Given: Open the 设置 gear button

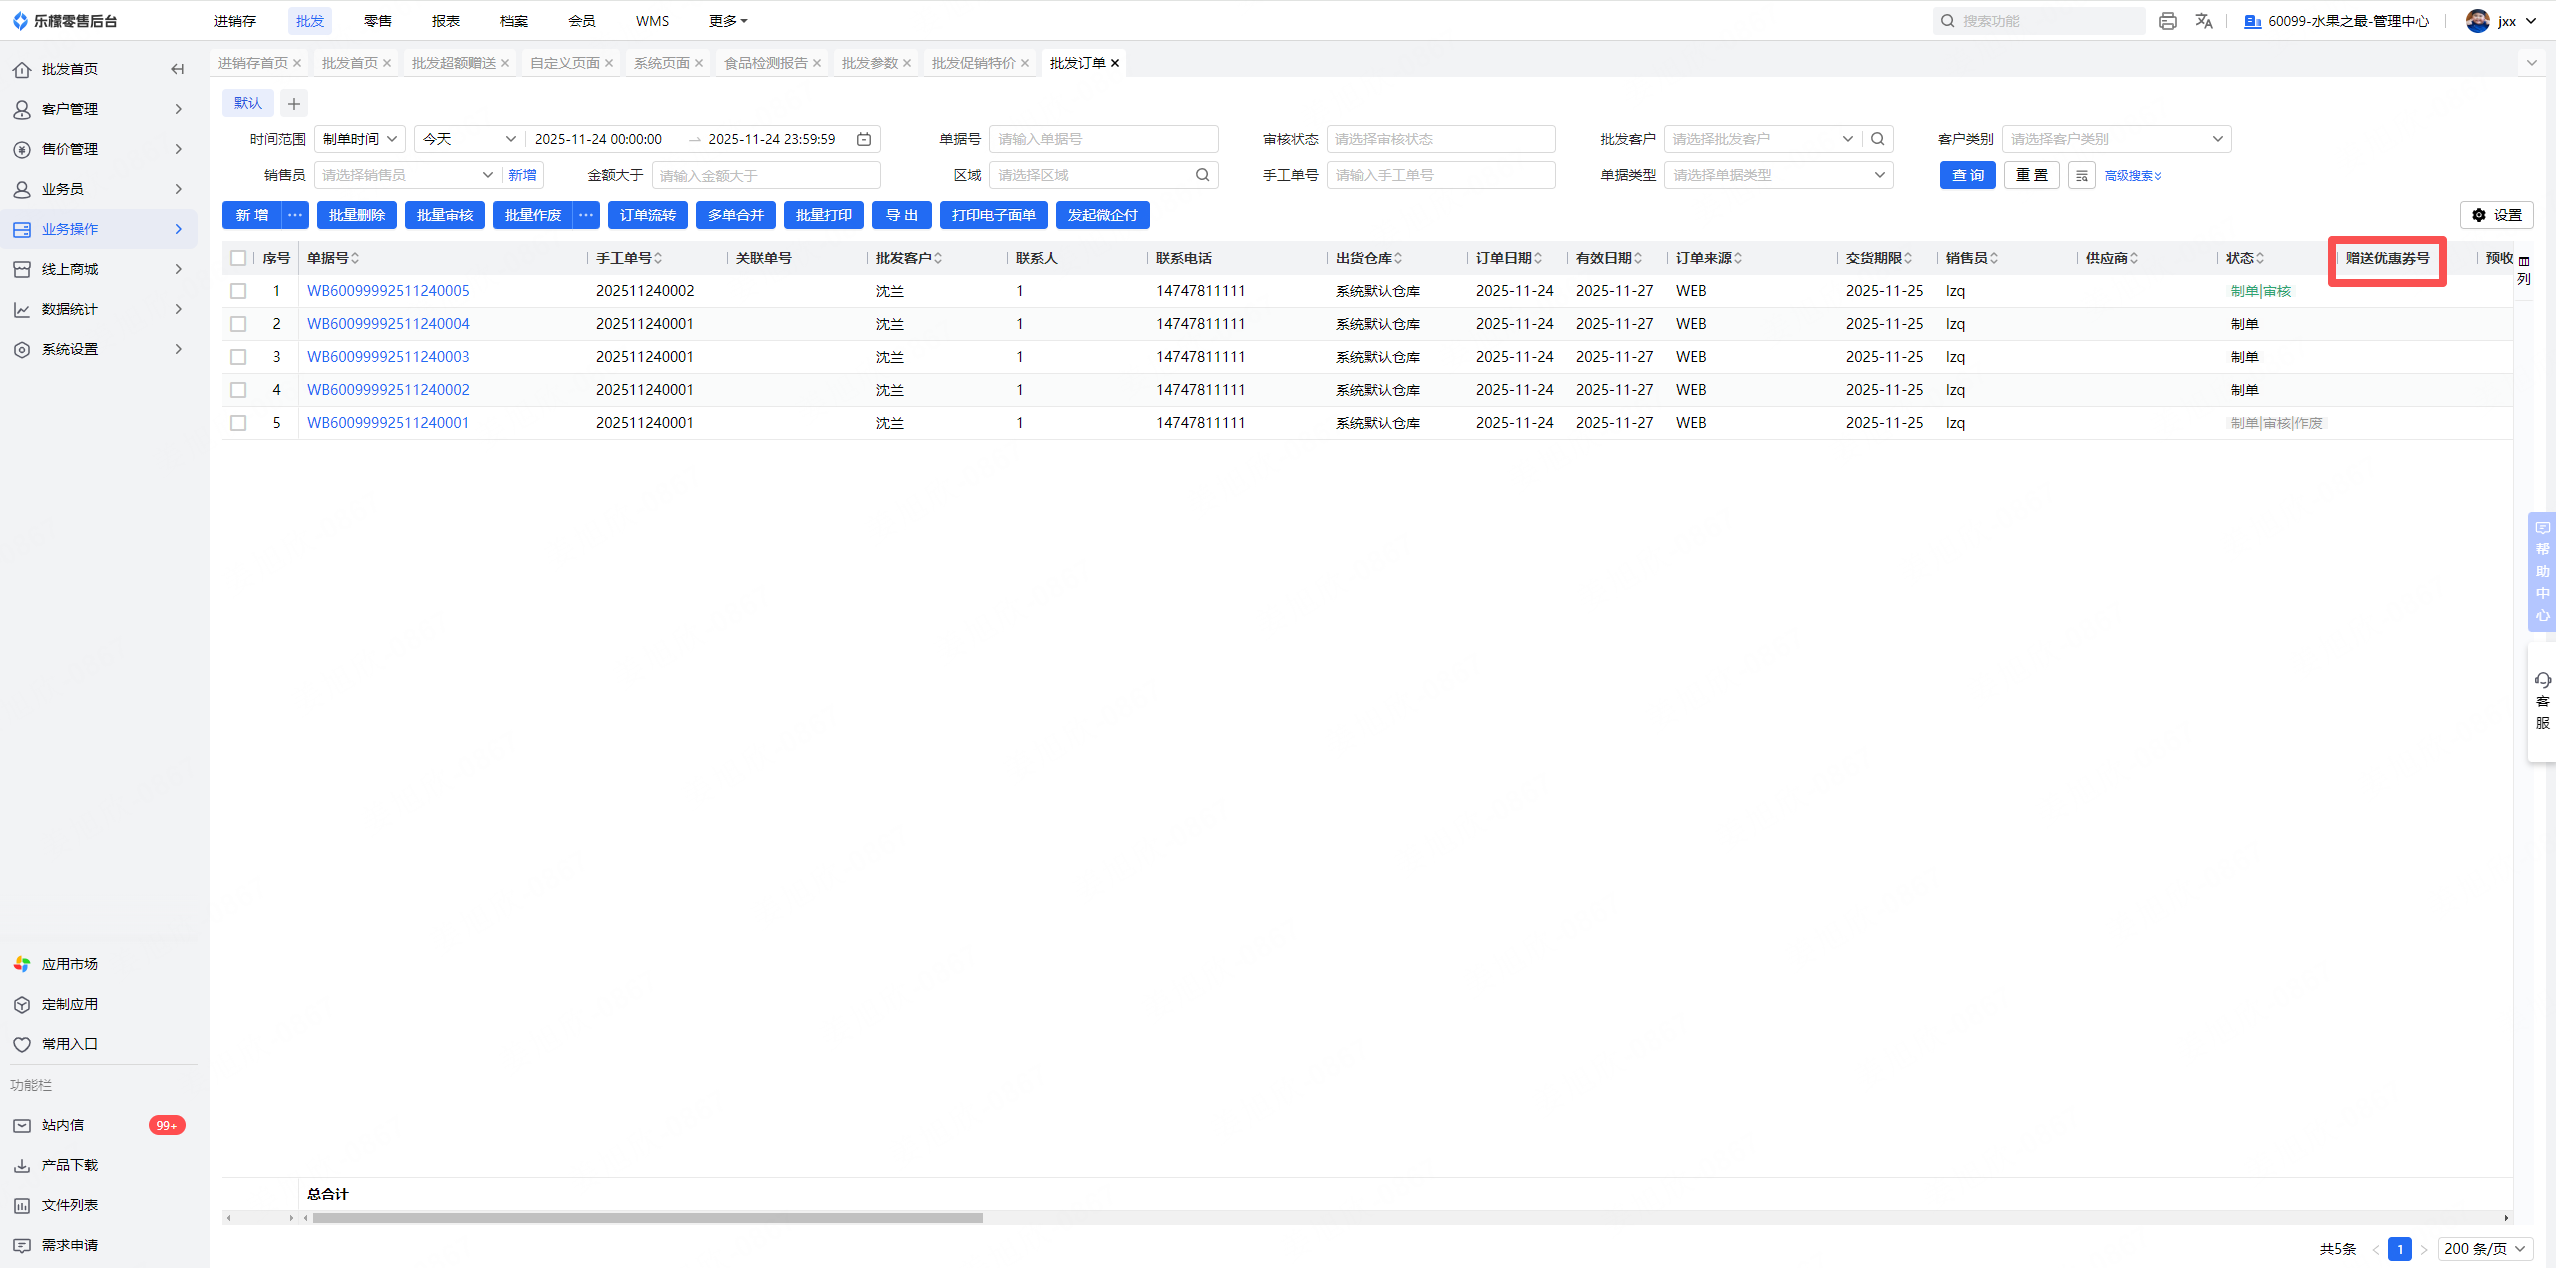Looking at the screenshot, I should click(2497, 215).
